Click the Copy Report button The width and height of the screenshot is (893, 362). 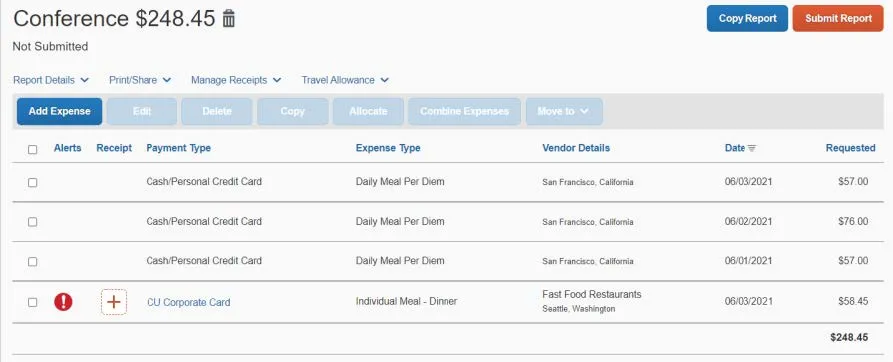click(747, 18)
